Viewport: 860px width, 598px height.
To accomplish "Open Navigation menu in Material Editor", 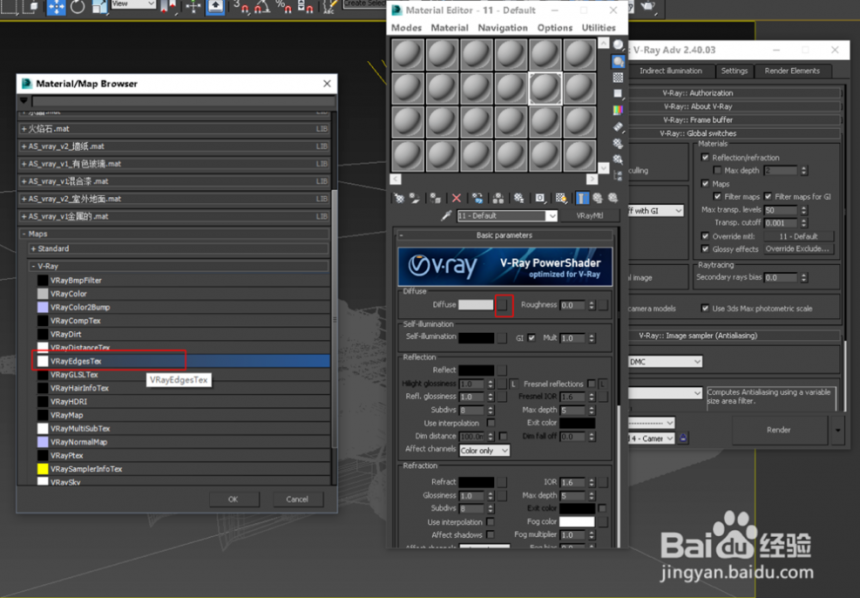I will coord(502,28).
